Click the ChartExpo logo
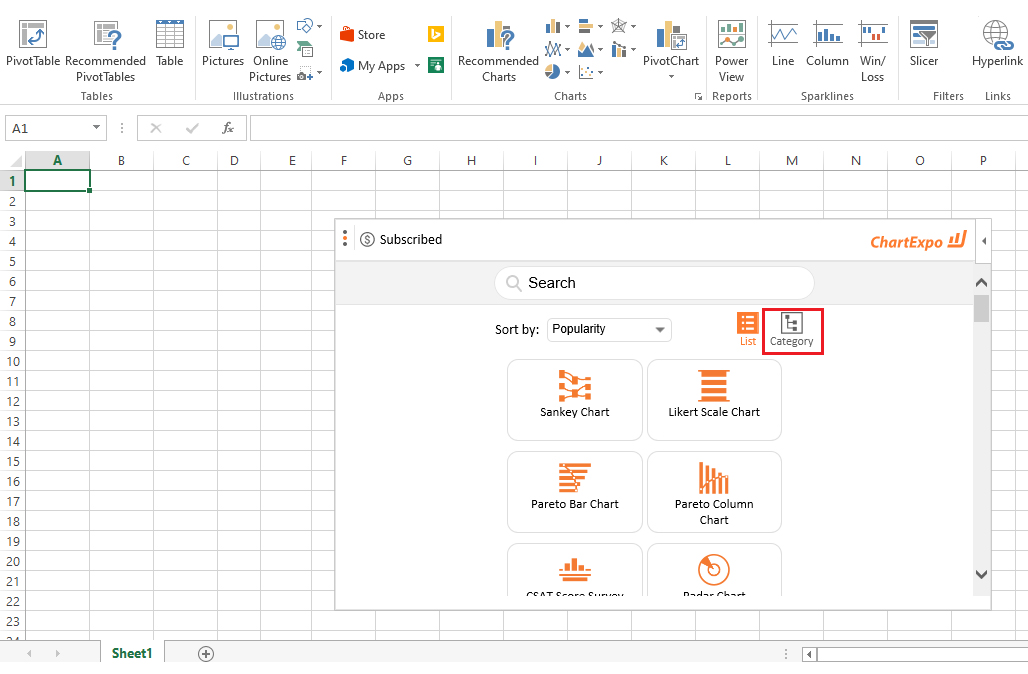 918,241
